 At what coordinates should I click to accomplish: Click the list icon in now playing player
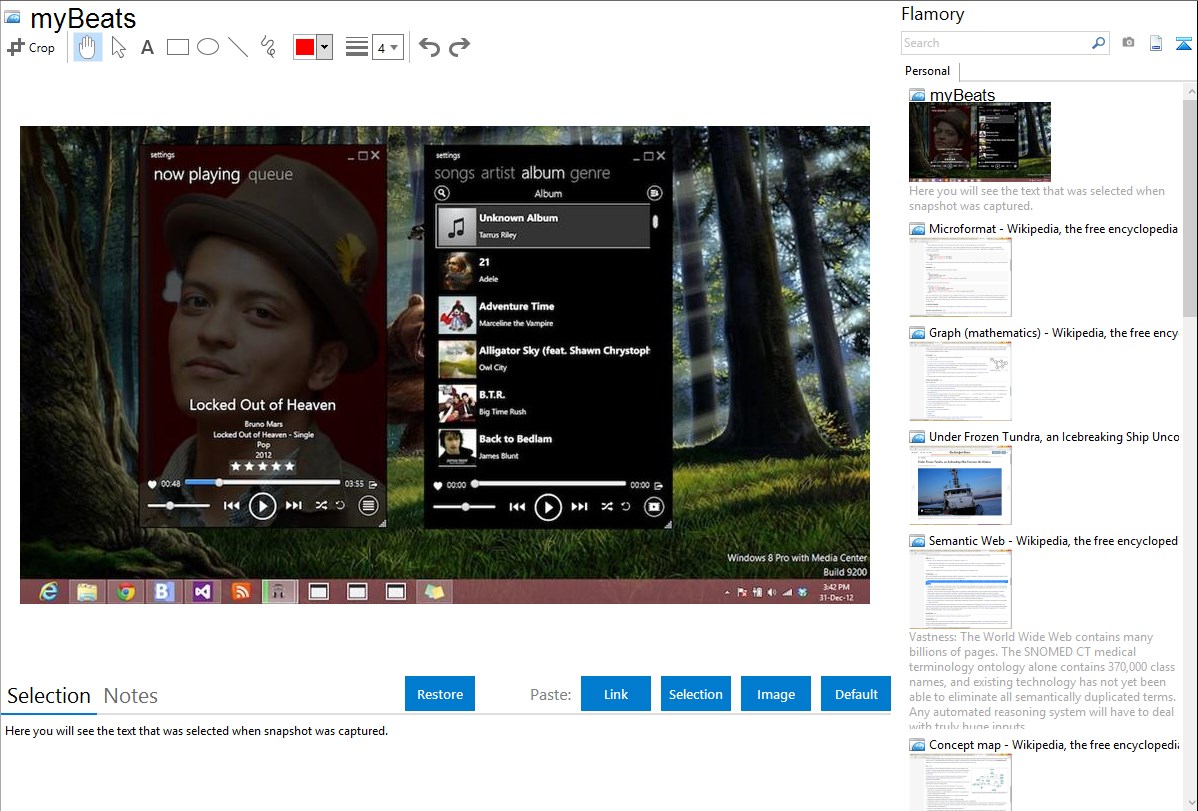pos(368,506)
